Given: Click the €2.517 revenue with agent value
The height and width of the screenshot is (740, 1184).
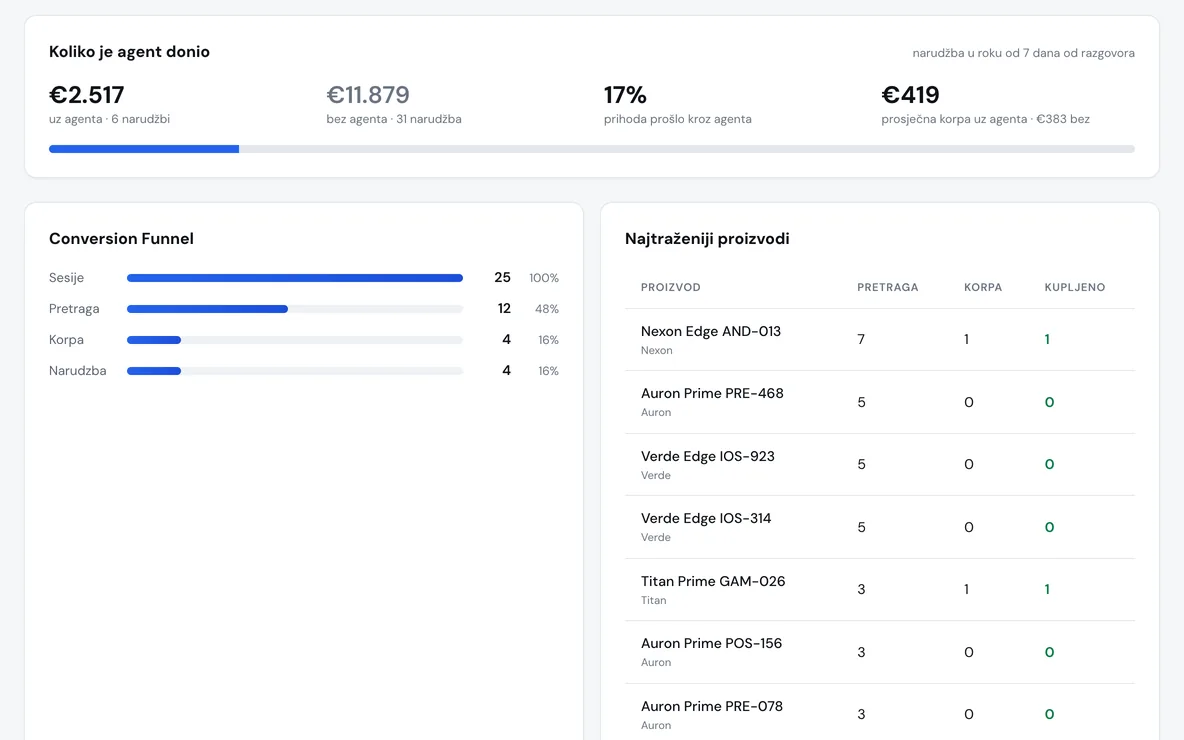Looking at the screenshot, I should [x=86, y=95].
